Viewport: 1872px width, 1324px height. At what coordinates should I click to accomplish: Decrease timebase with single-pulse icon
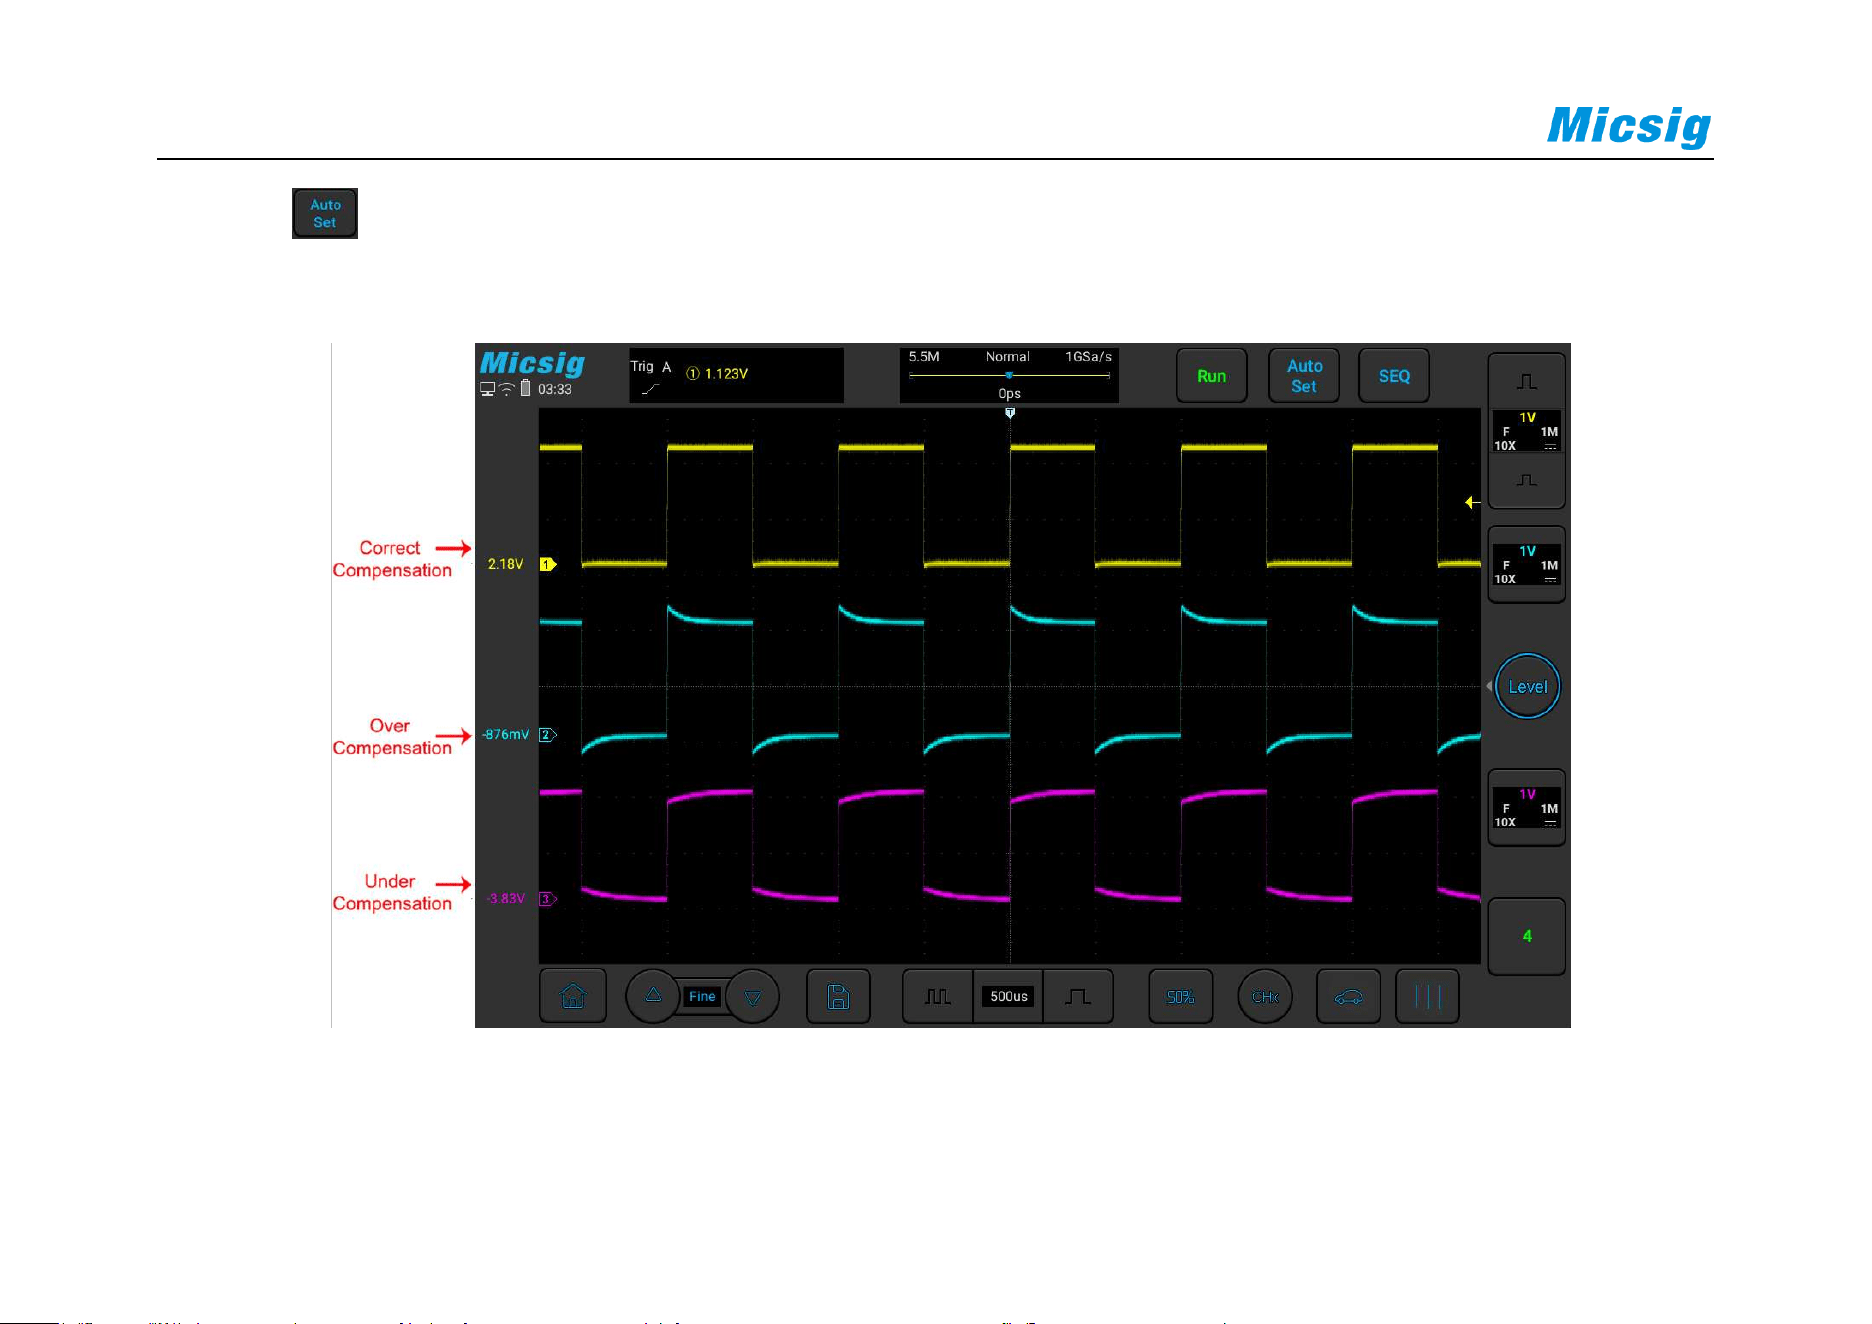pyautogui.click(x=1078, y=996)
